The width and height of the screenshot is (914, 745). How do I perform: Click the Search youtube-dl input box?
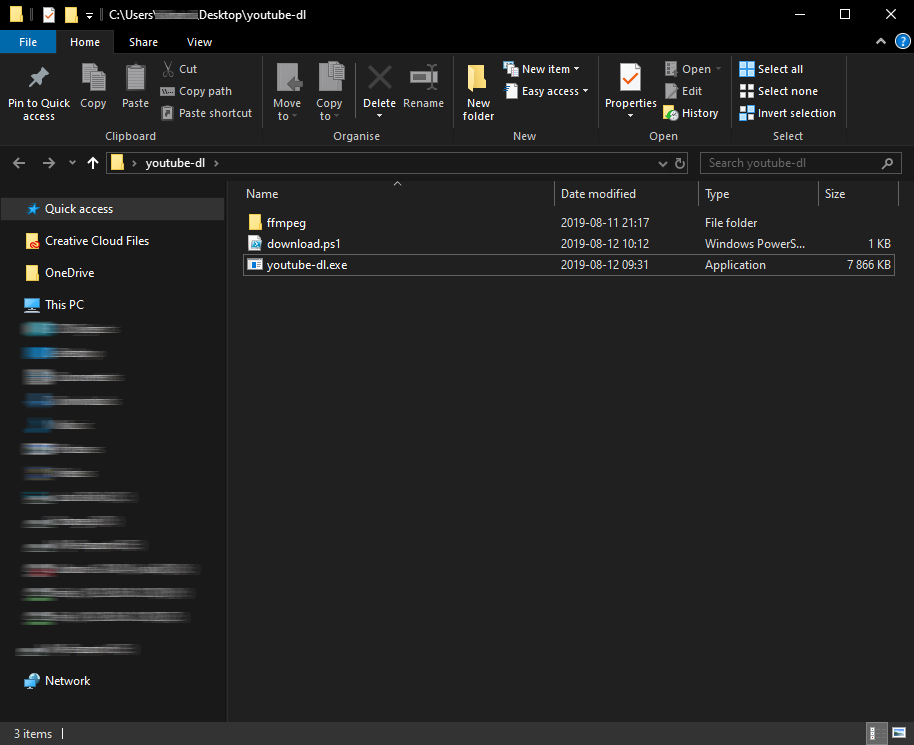tap(790, 163)
